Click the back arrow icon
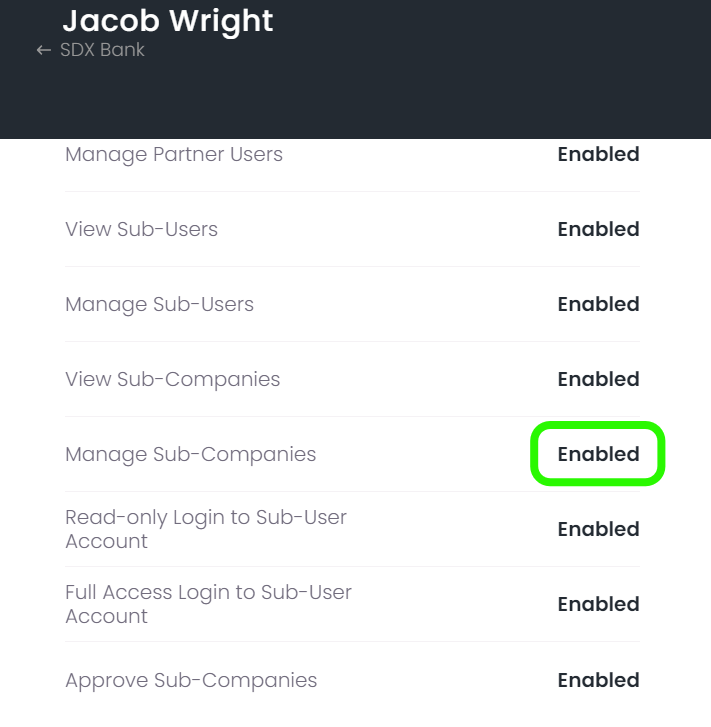Image resolution: width=711 pixels, height=727 pixels. pos(43,50)
